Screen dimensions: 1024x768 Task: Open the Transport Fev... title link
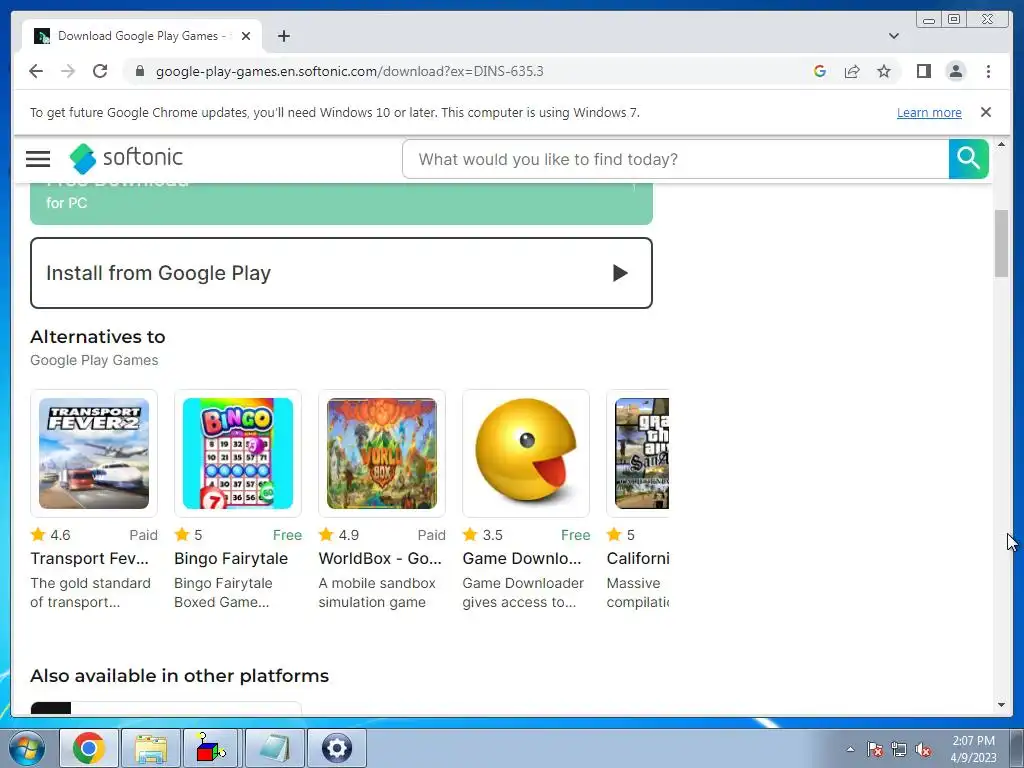click(89, 558)
